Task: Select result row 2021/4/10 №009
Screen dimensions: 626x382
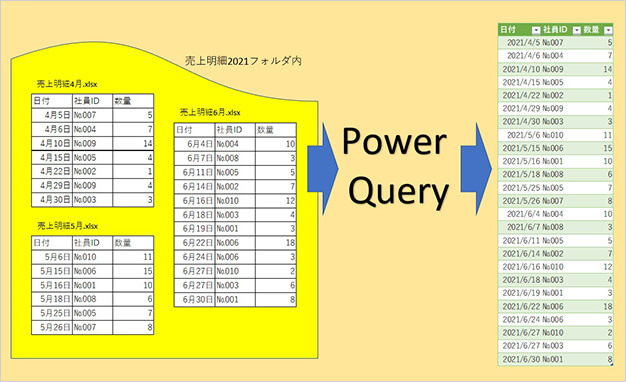Action: 555,69
